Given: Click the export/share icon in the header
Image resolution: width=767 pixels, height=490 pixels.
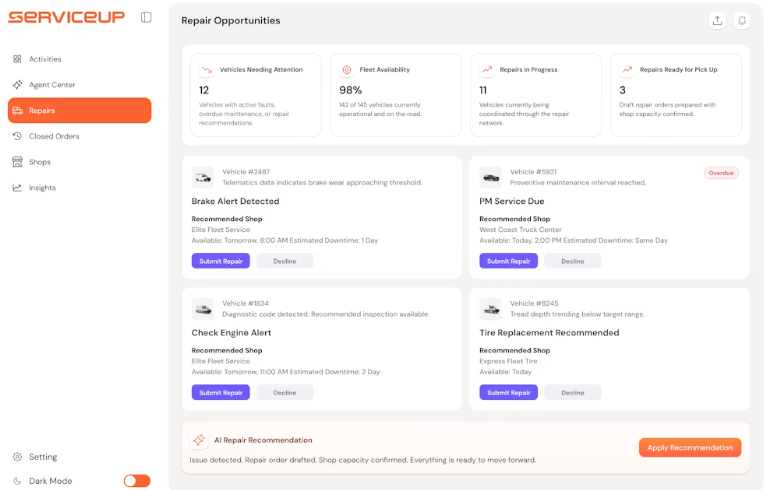Looking at the screenshot, I should [717, 21].
